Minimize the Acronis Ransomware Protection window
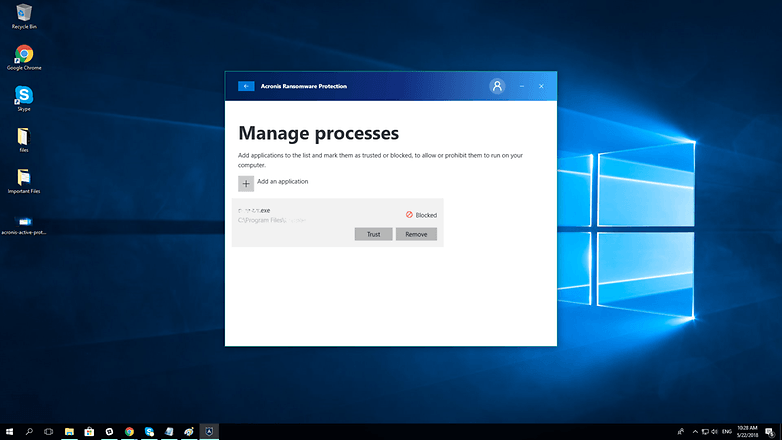Image resolution: width=782 pixels, height=440 pixels. (521, 86)
